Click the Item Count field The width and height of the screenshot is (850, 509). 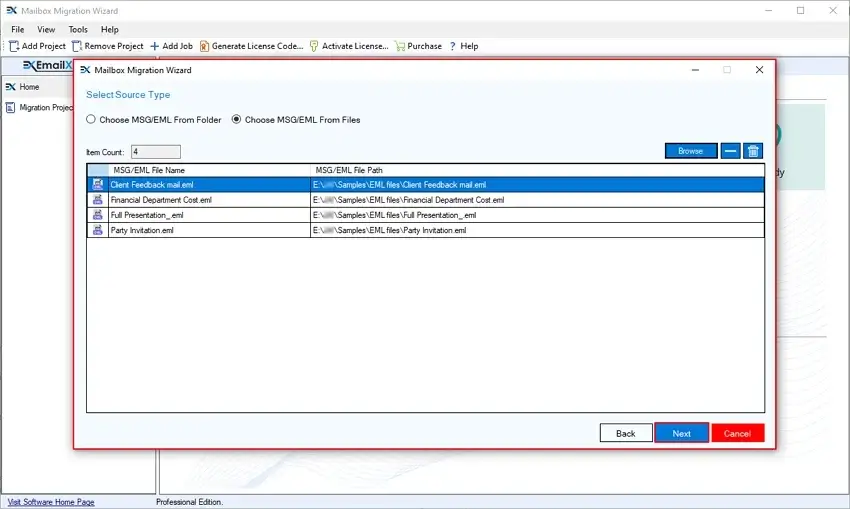pyautogui.click(x=155, y=152)
